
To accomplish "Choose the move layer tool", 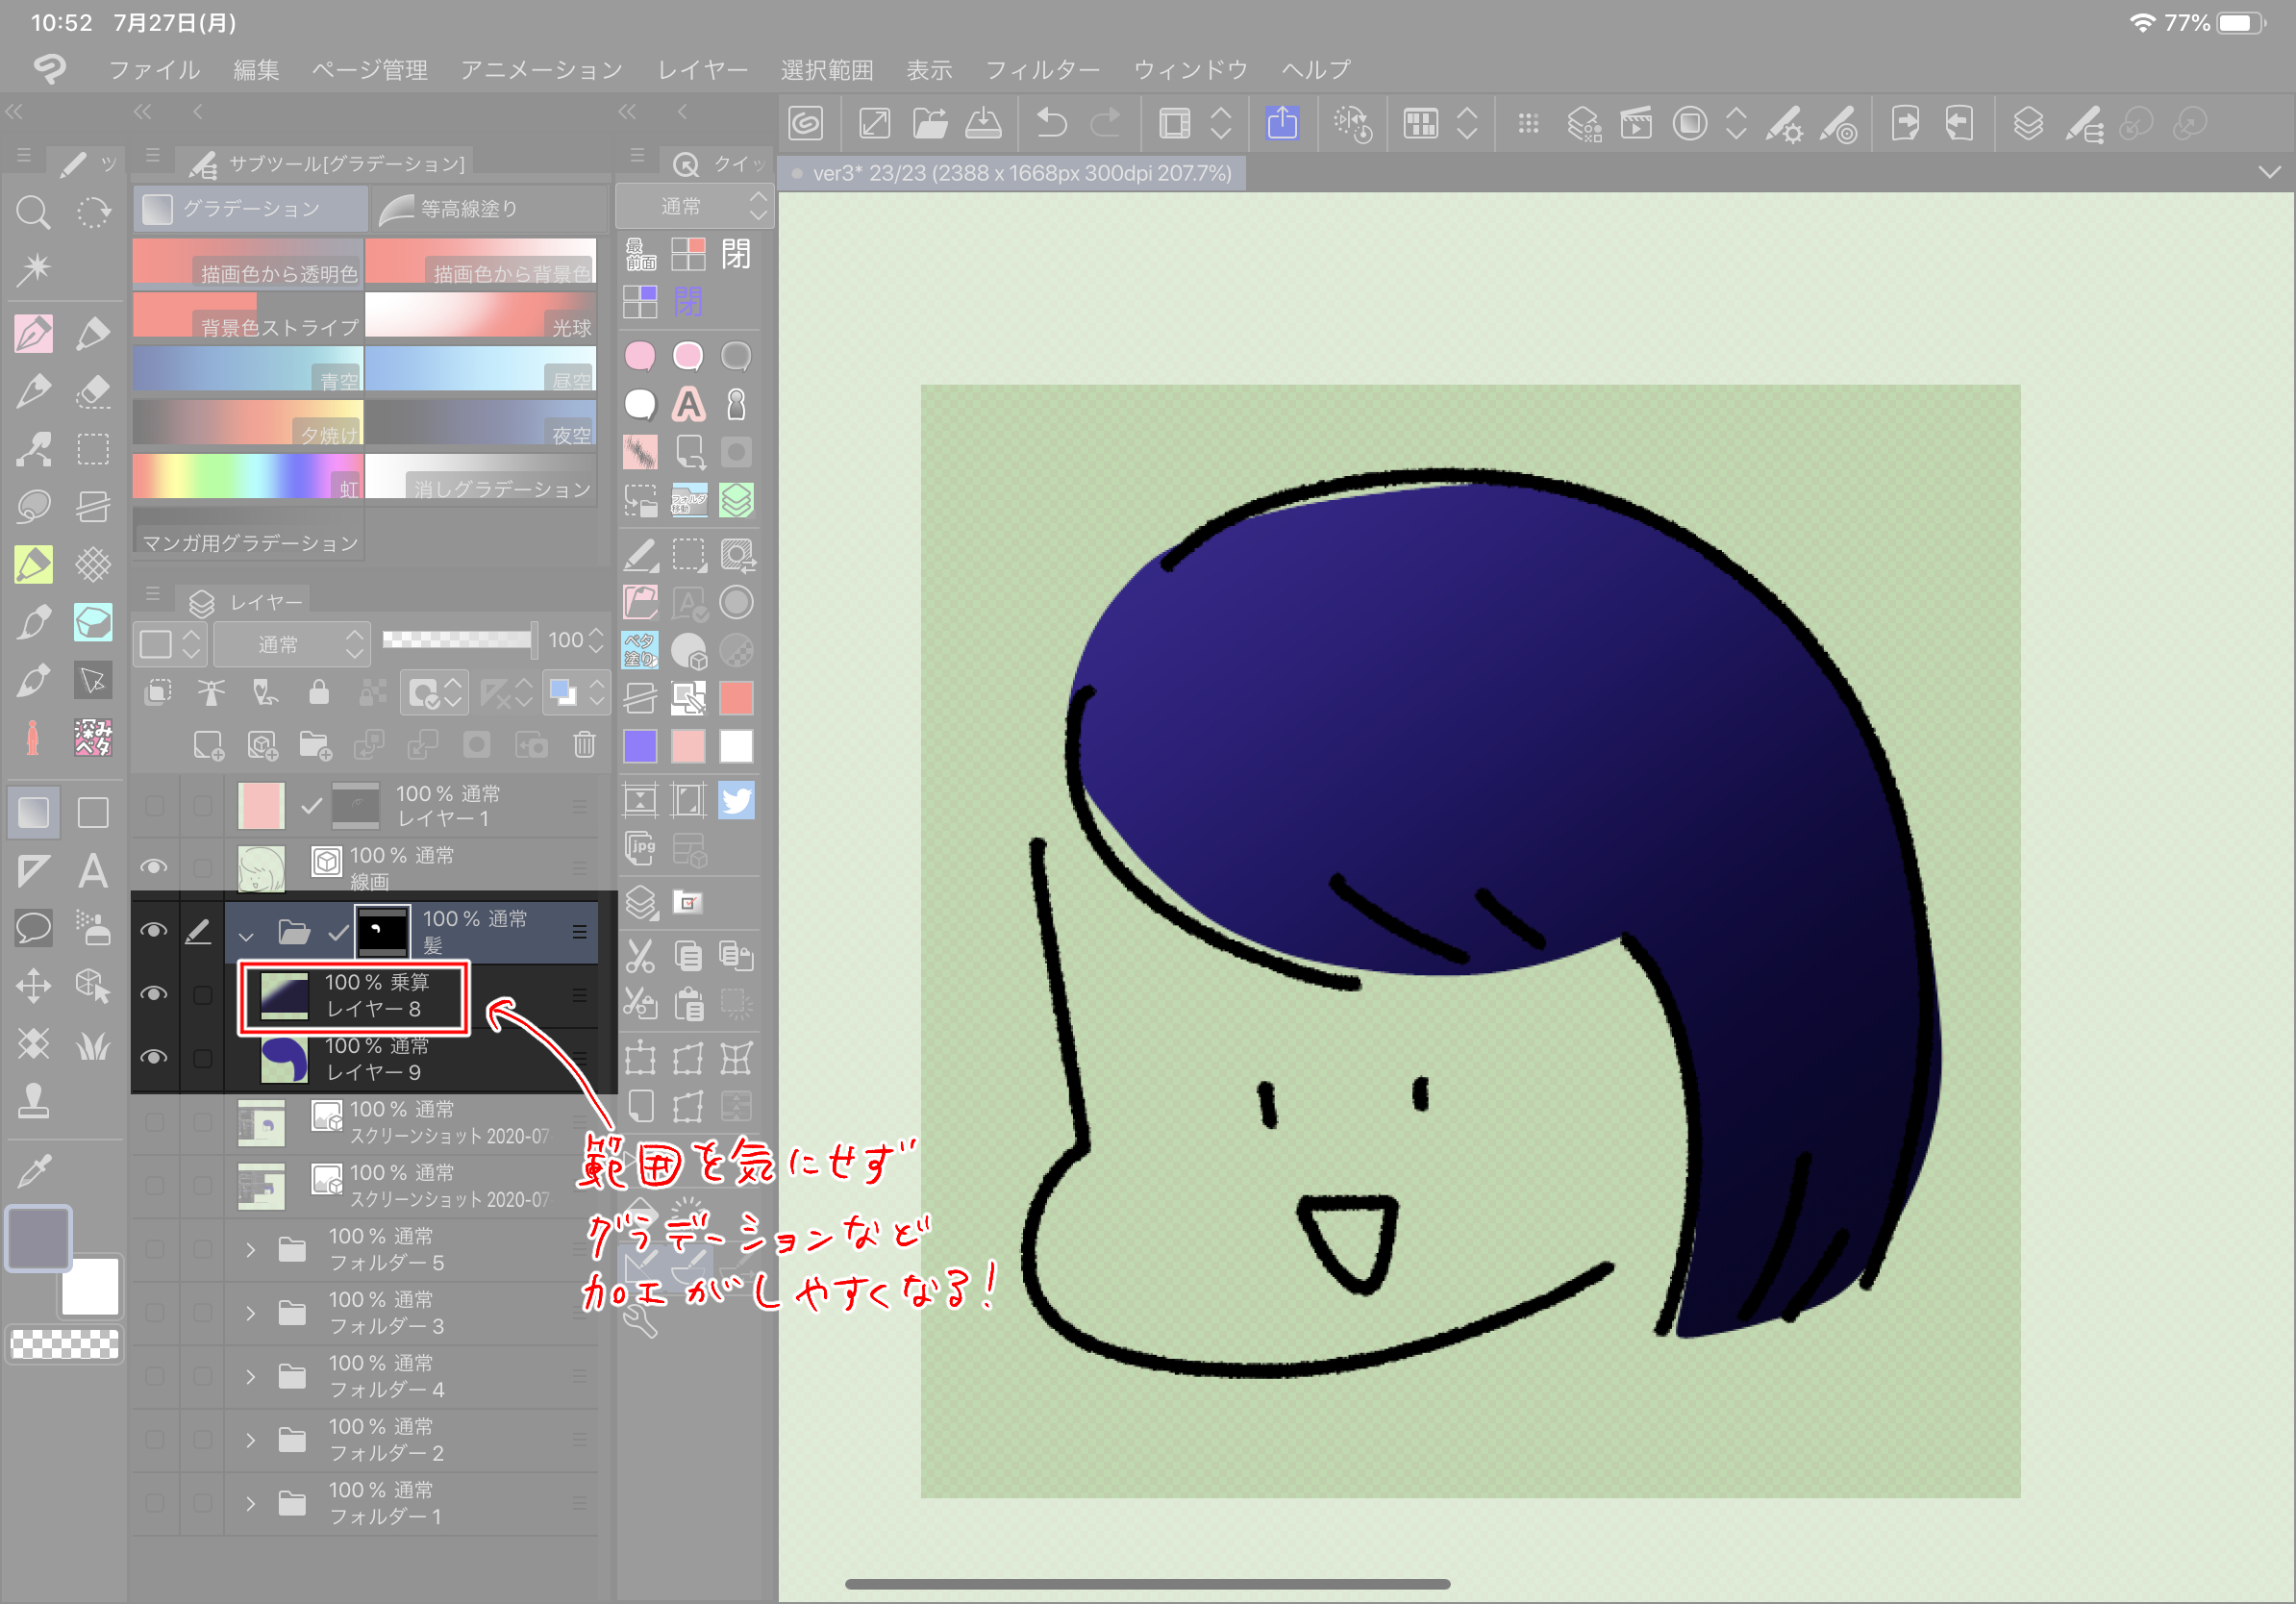I will click(33, 986).
